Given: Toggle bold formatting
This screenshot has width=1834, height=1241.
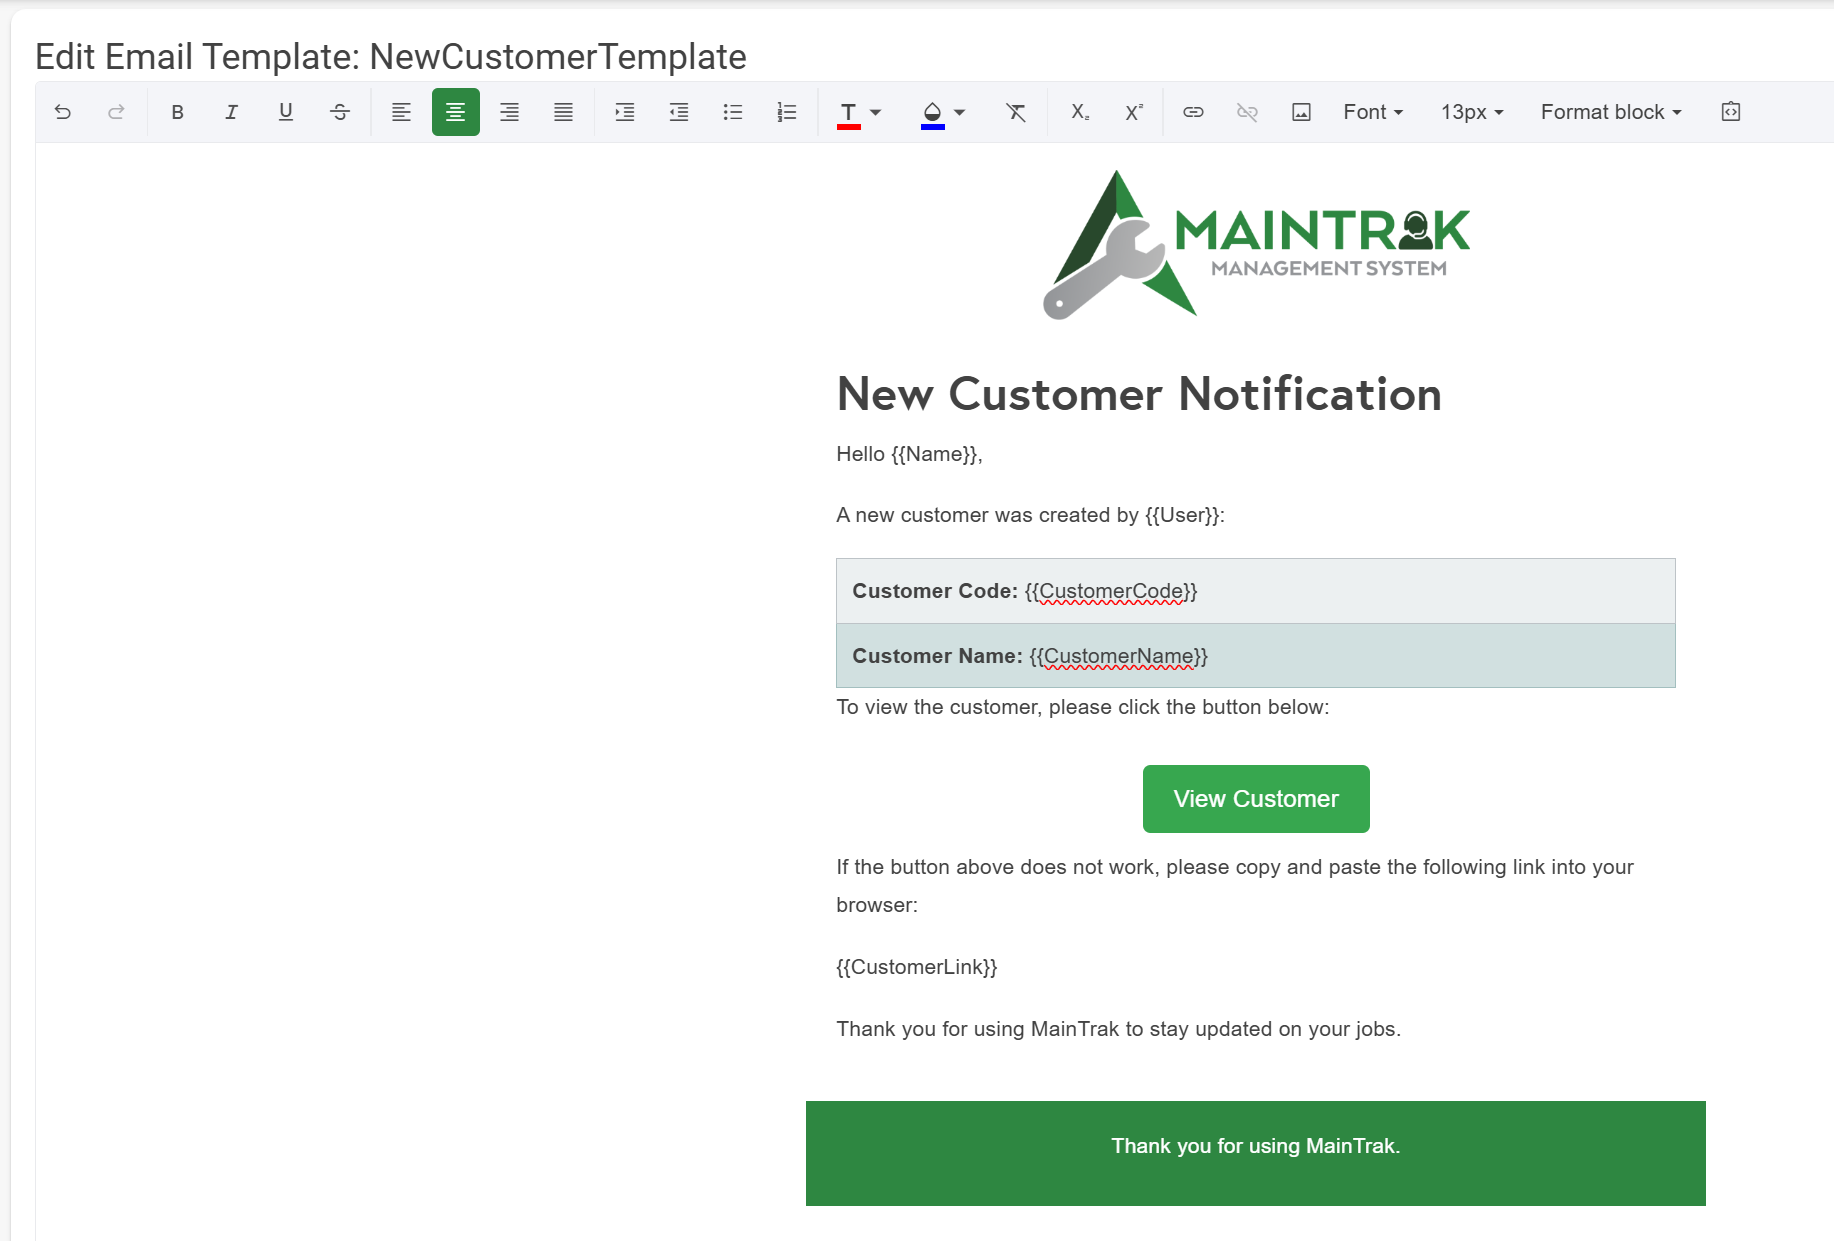Looking at the screenshot, I should pos(177,112).
